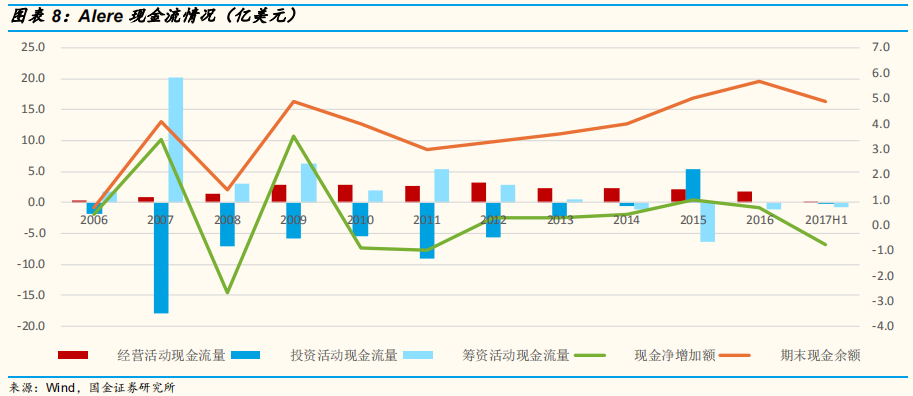Viewport: 913px width, 396px height.
Task: Click the left axis value 15.0
Action: 33,109
